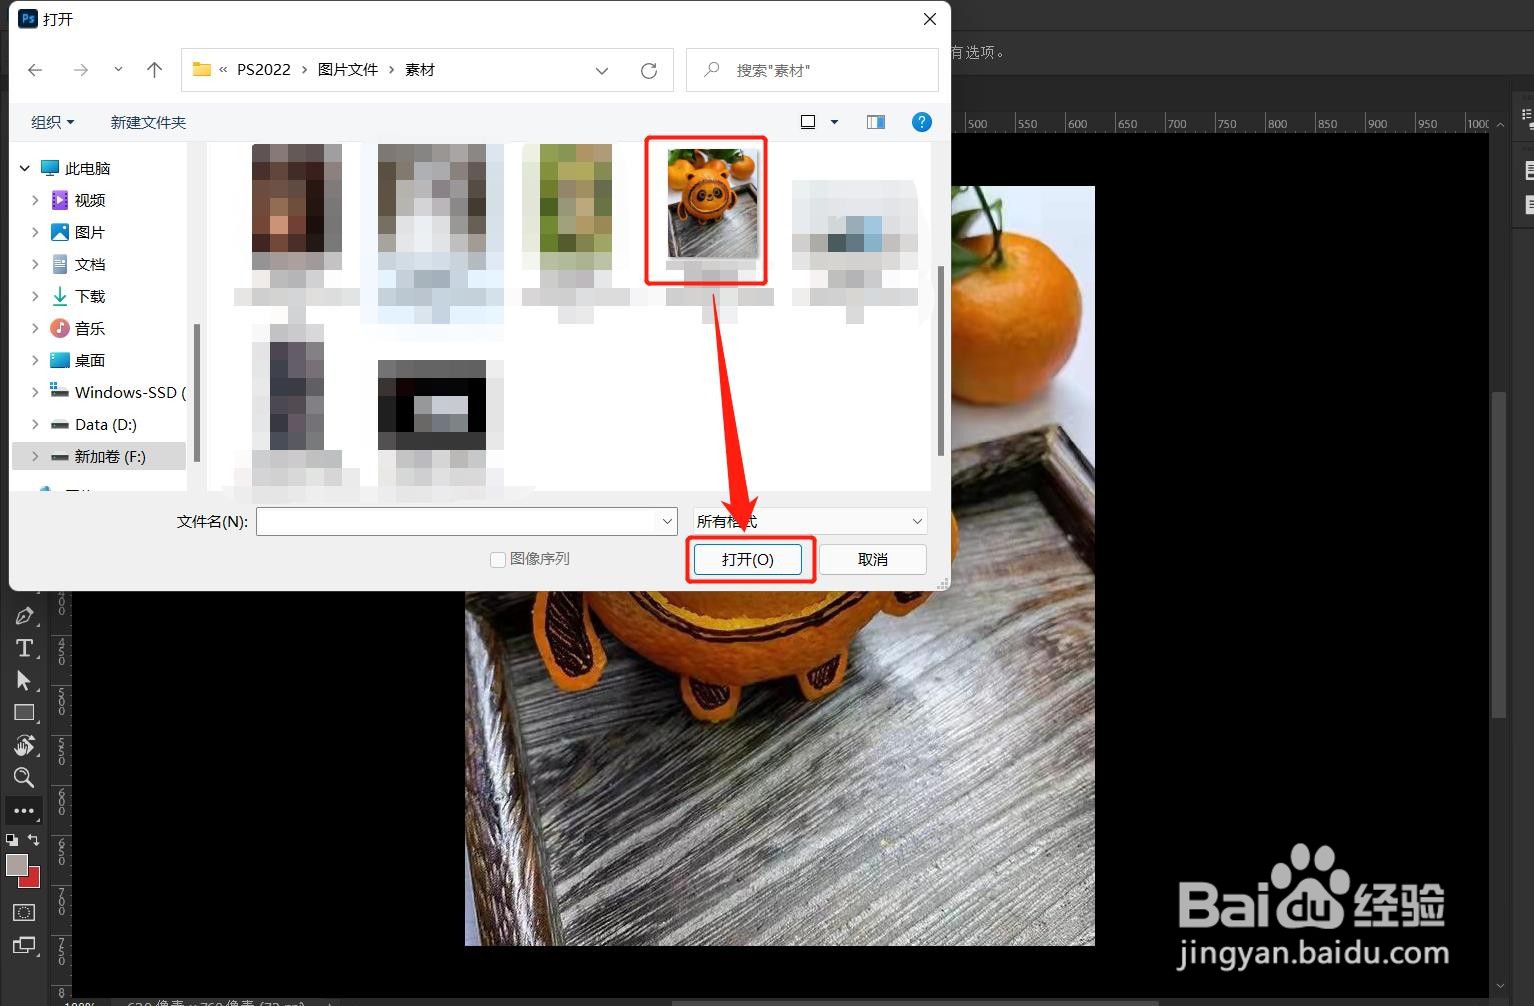The height and width of the screenshot is (1006, 1534).
Task: Select the Zoom magnifier tool
Action: [x=24, y=777]
